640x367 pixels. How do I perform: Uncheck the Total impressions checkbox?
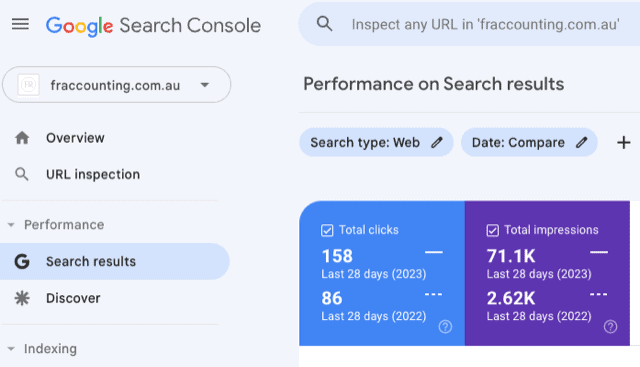pyautogui.click(x=493, y=230)
